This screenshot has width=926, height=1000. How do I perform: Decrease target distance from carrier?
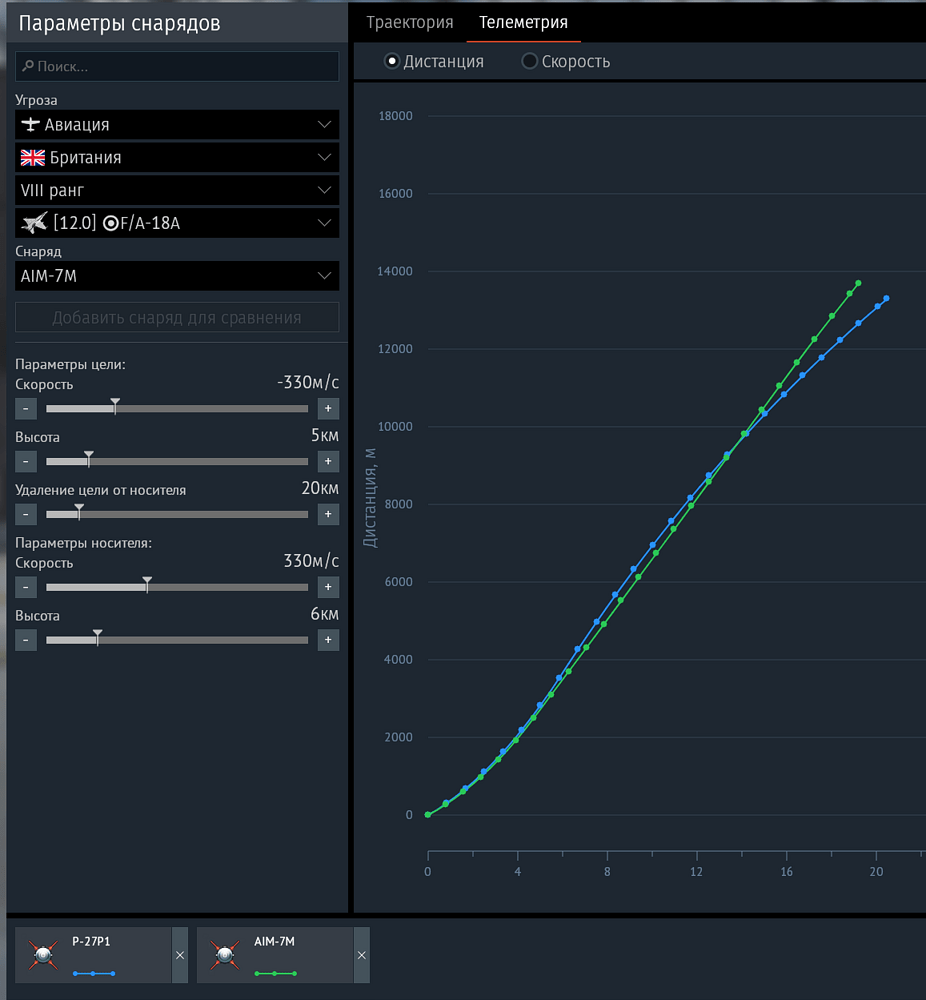coord(26,514)
